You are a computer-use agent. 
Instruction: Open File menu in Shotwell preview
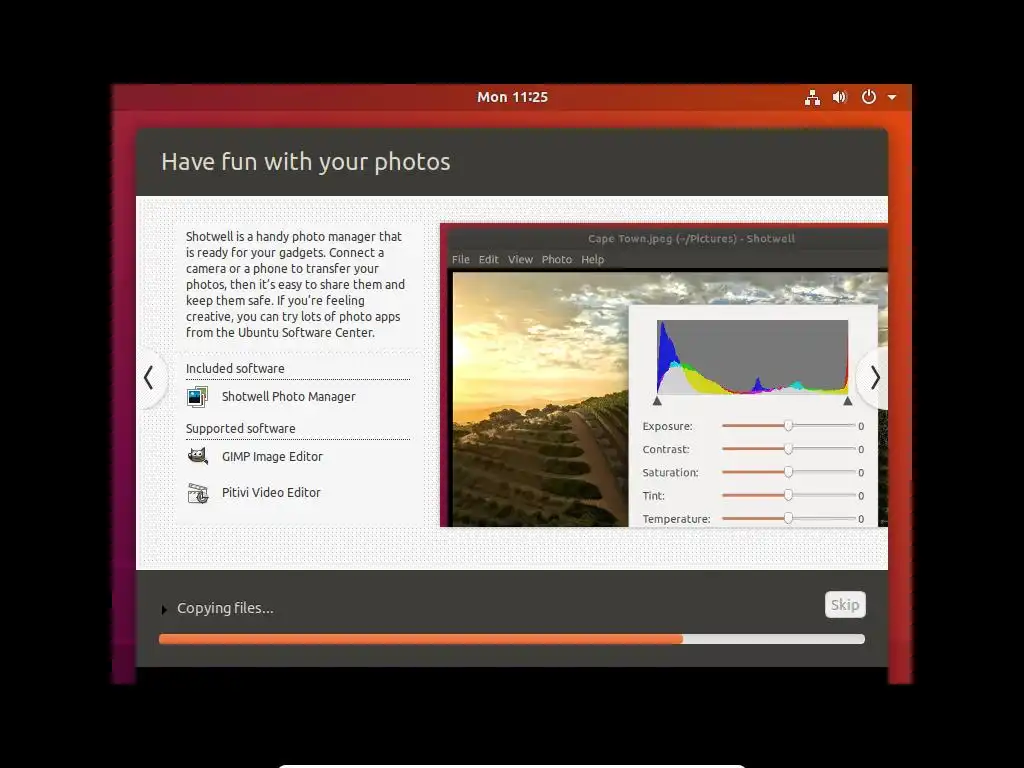tap(460, 259)
